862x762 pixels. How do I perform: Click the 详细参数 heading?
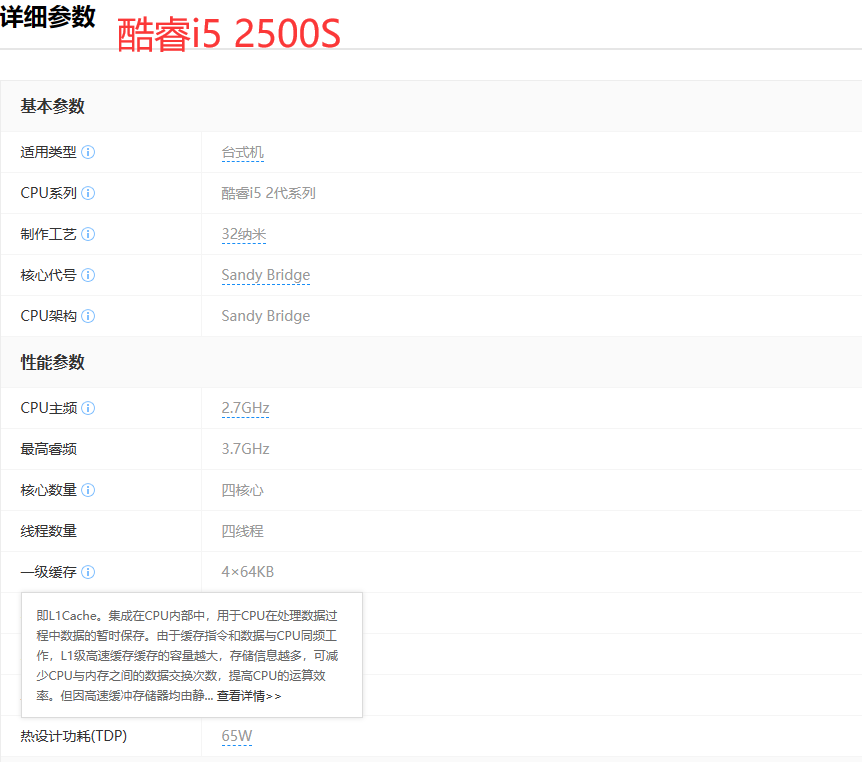[48, 17]
